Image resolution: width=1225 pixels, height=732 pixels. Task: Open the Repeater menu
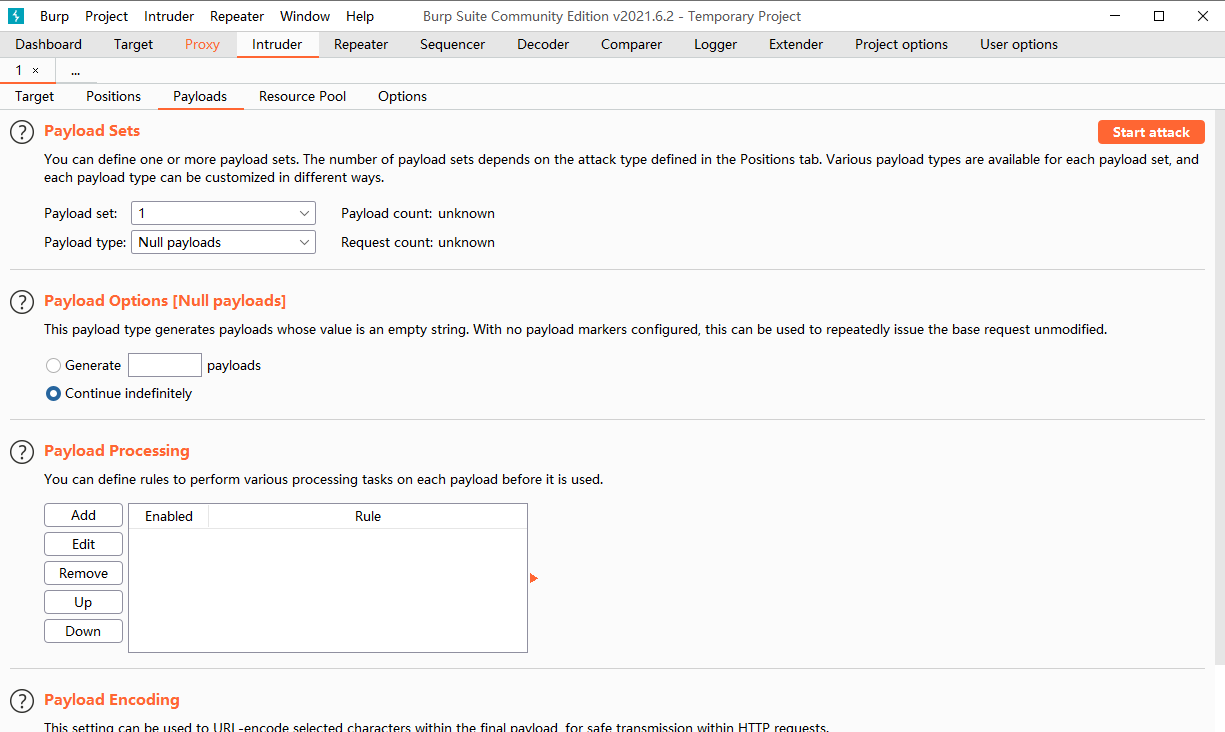tap(237, 16)
